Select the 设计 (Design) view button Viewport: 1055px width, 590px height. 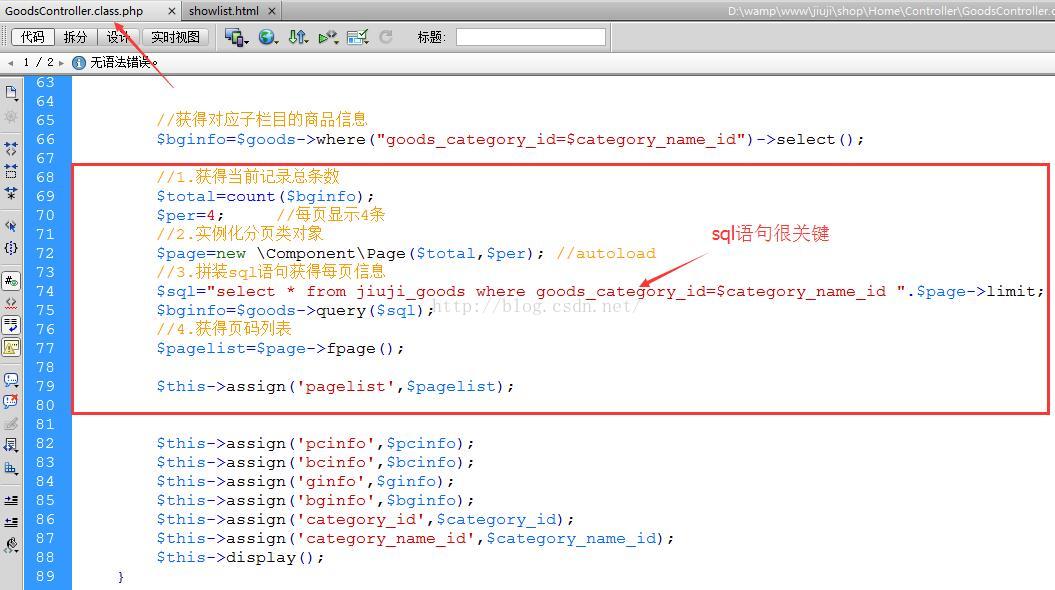point(118,37)
